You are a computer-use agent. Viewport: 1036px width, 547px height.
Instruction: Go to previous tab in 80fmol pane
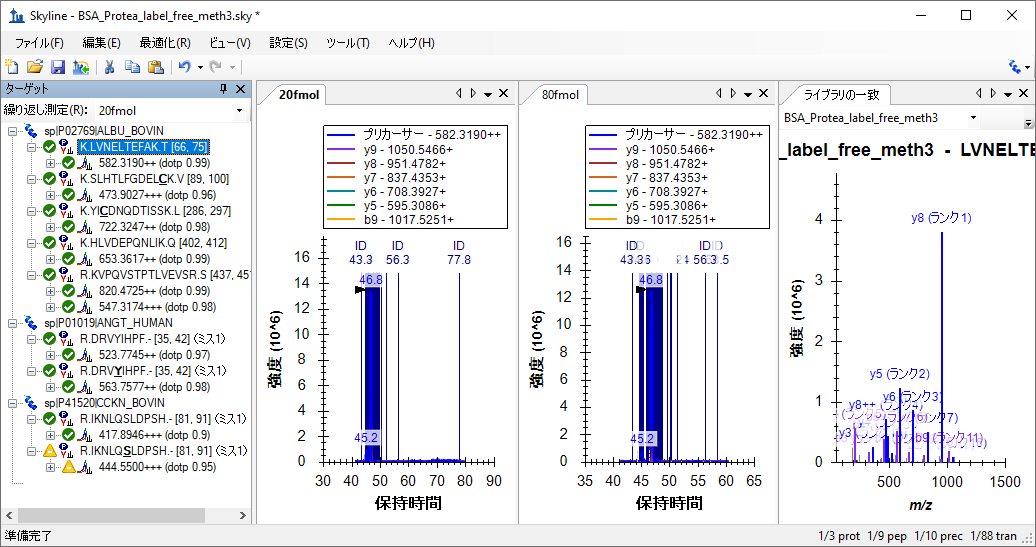click(x=718, y=94)
